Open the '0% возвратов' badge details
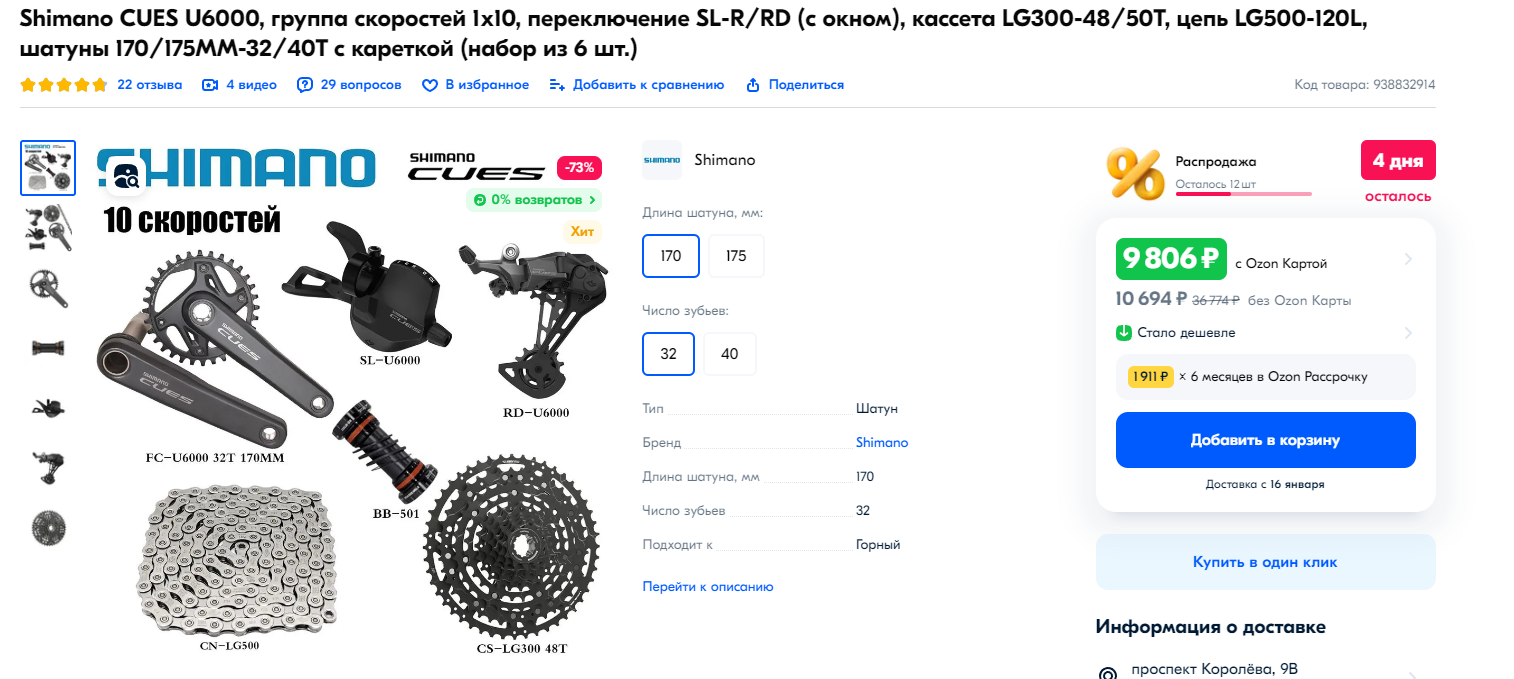This screenshot has height=679, width=1514. 534,199
